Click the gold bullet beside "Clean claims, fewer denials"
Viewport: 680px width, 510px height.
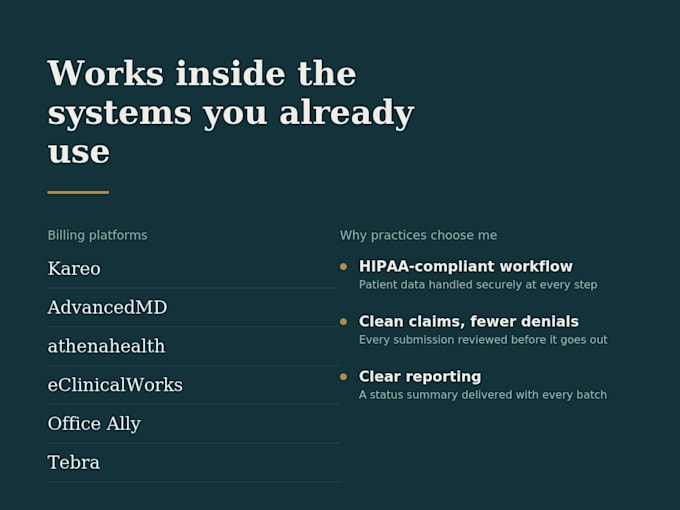pyautogui.click(x=343, y=322)
